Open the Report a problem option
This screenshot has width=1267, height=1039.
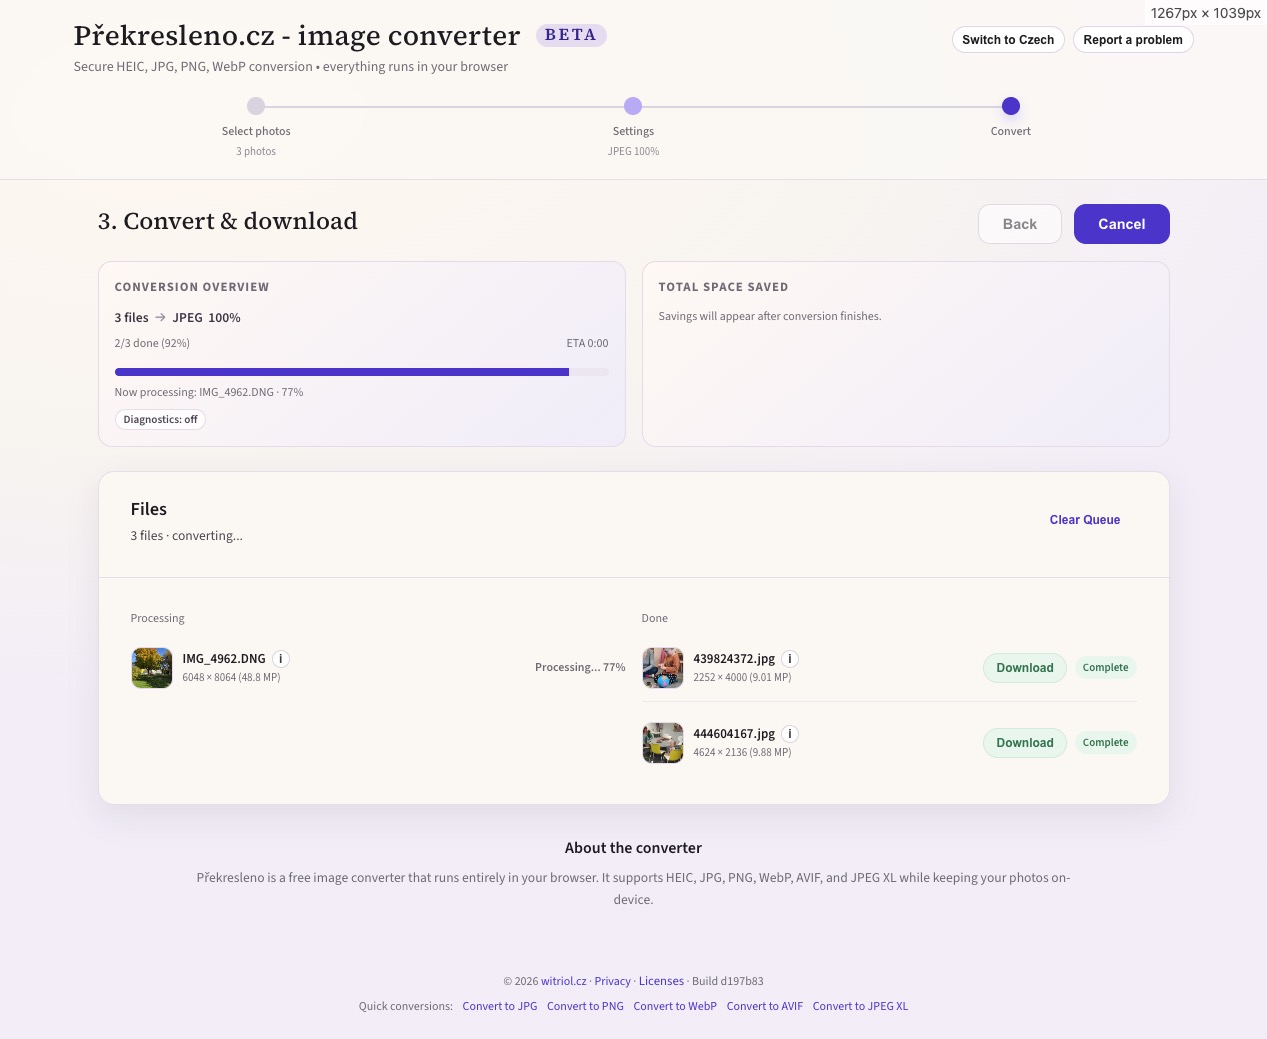tap(1132, 39)
